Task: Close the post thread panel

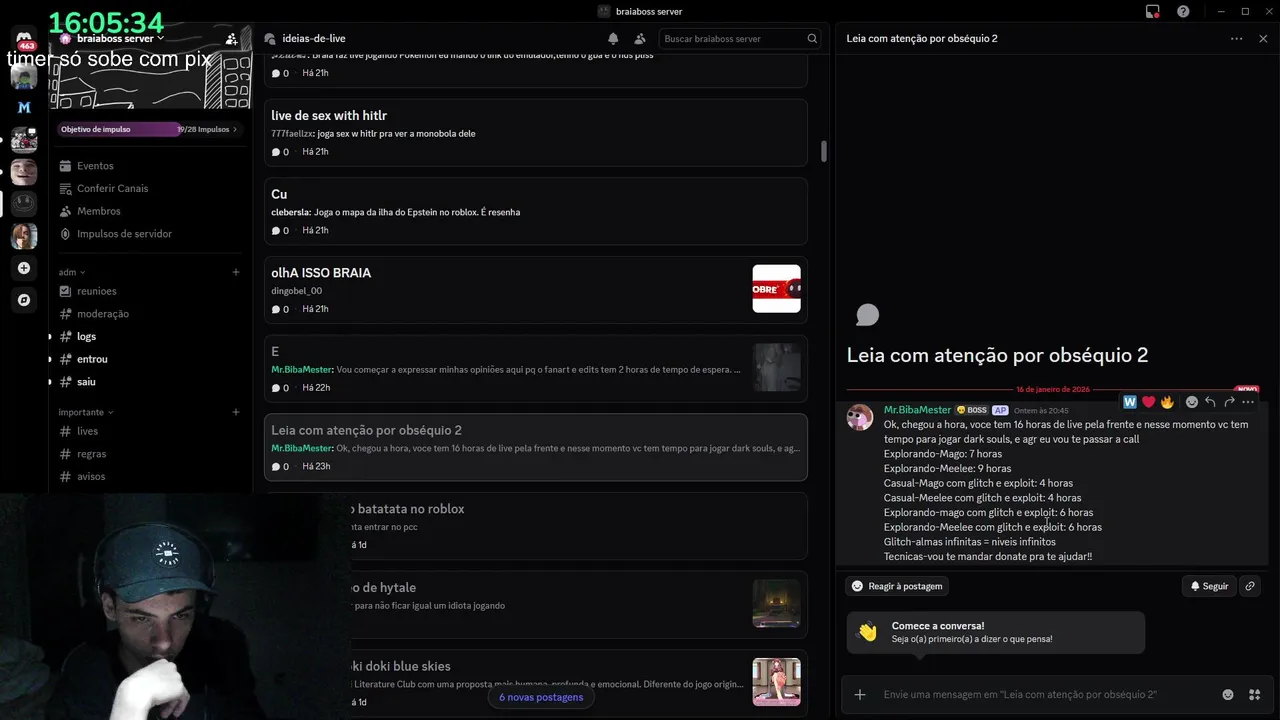Action: pyautogui.click(x=1263, y=39)
